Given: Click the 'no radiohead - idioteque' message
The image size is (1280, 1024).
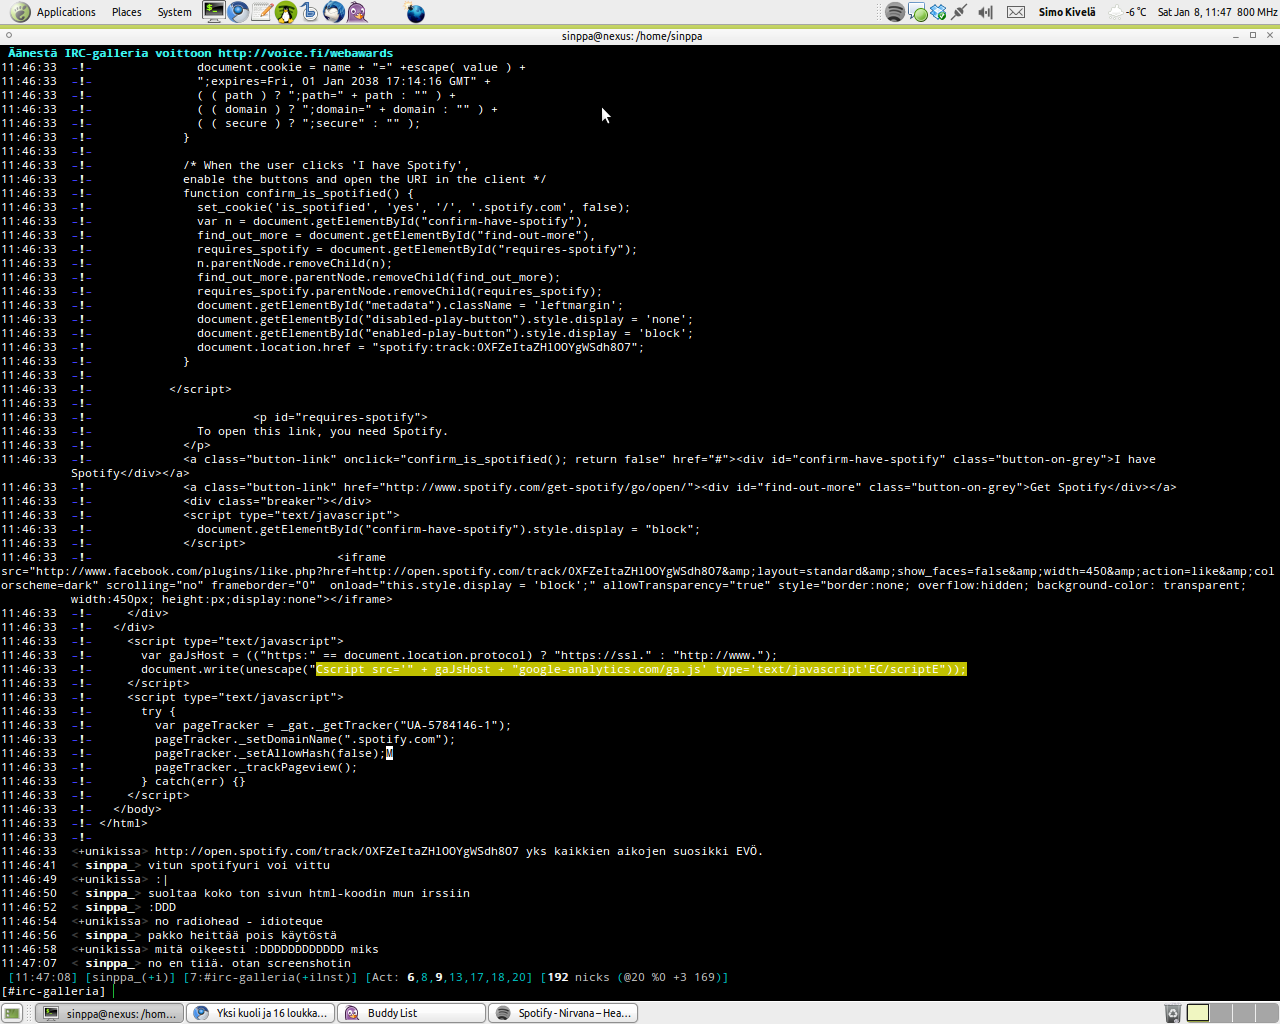Looking at the screenshot, I should [x=239, y=921].
